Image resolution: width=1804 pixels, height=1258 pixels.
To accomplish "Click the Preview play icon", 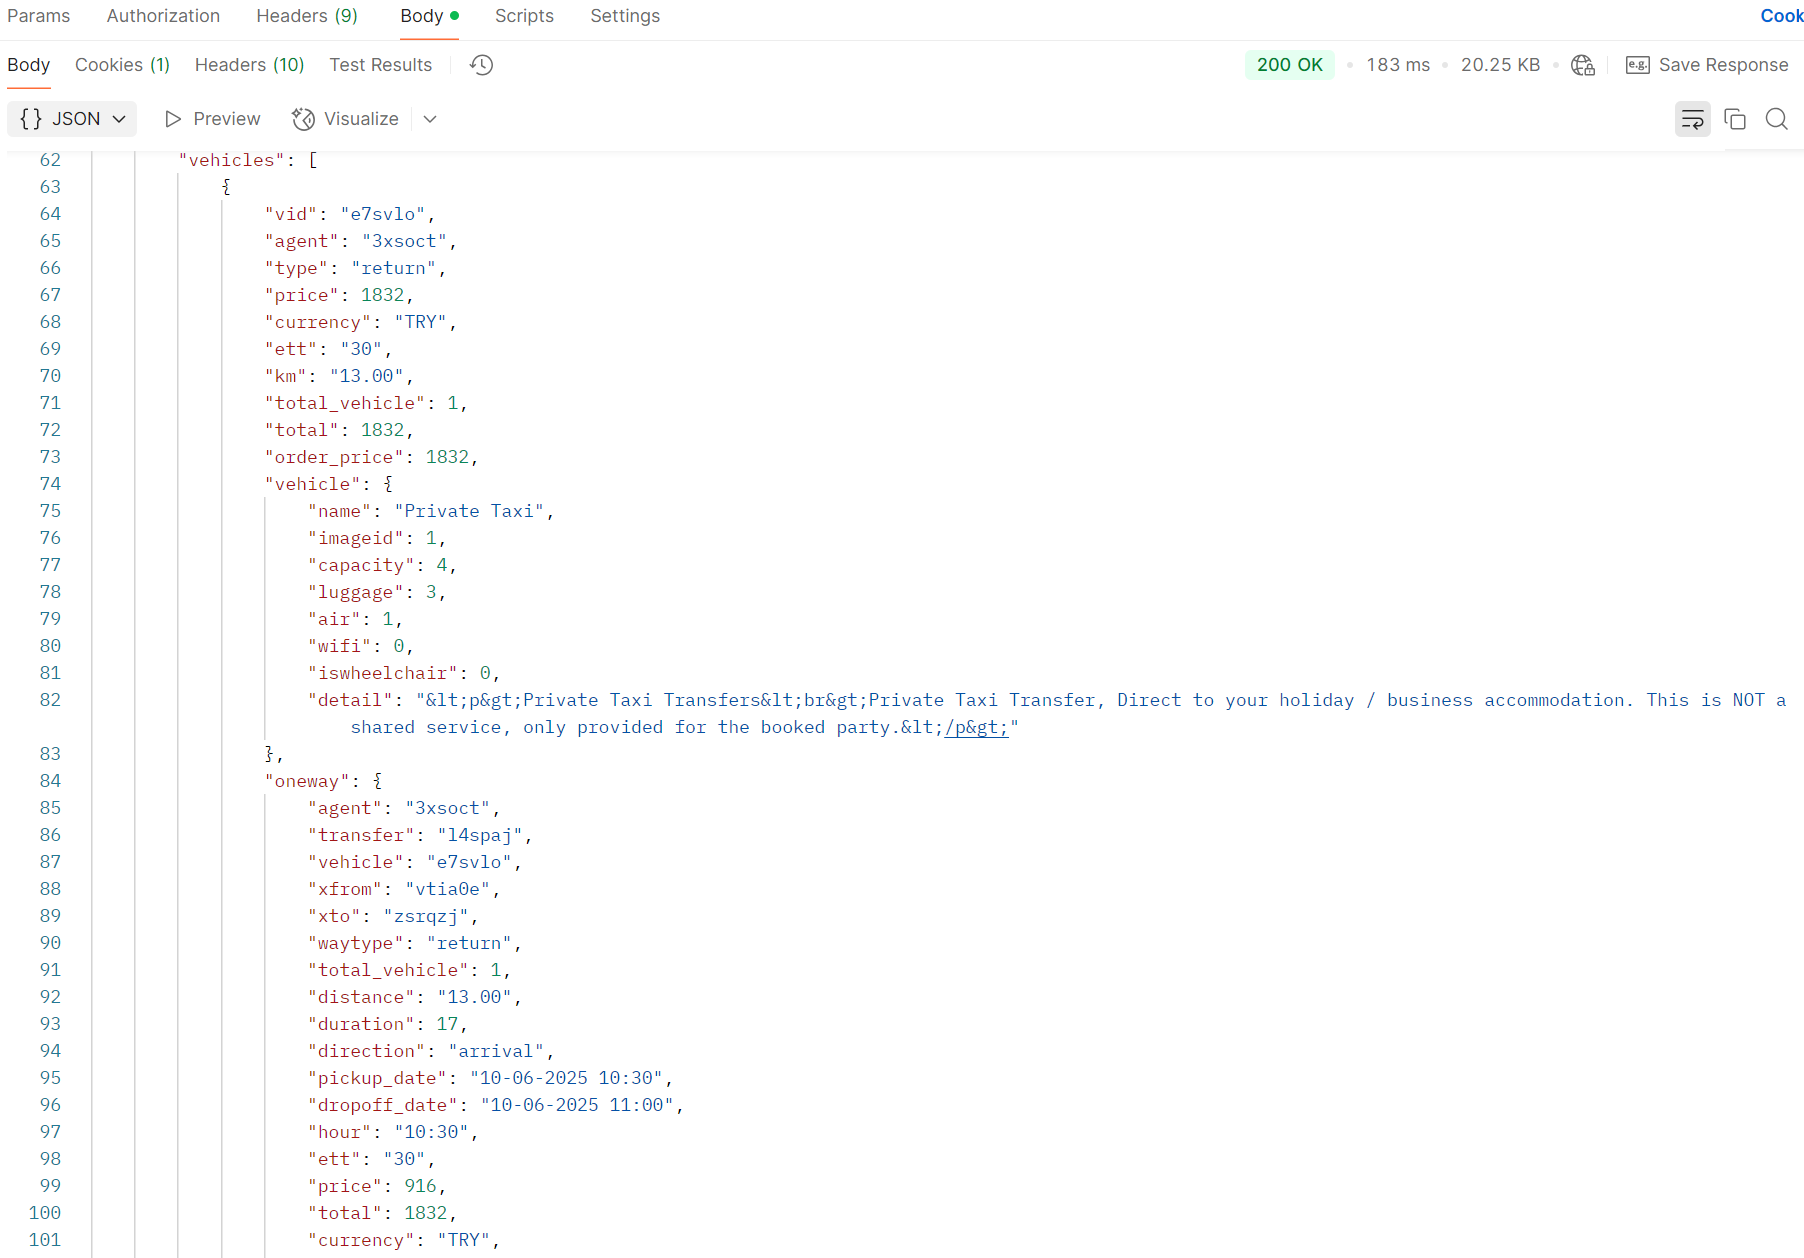I will (x=173, y=119).
